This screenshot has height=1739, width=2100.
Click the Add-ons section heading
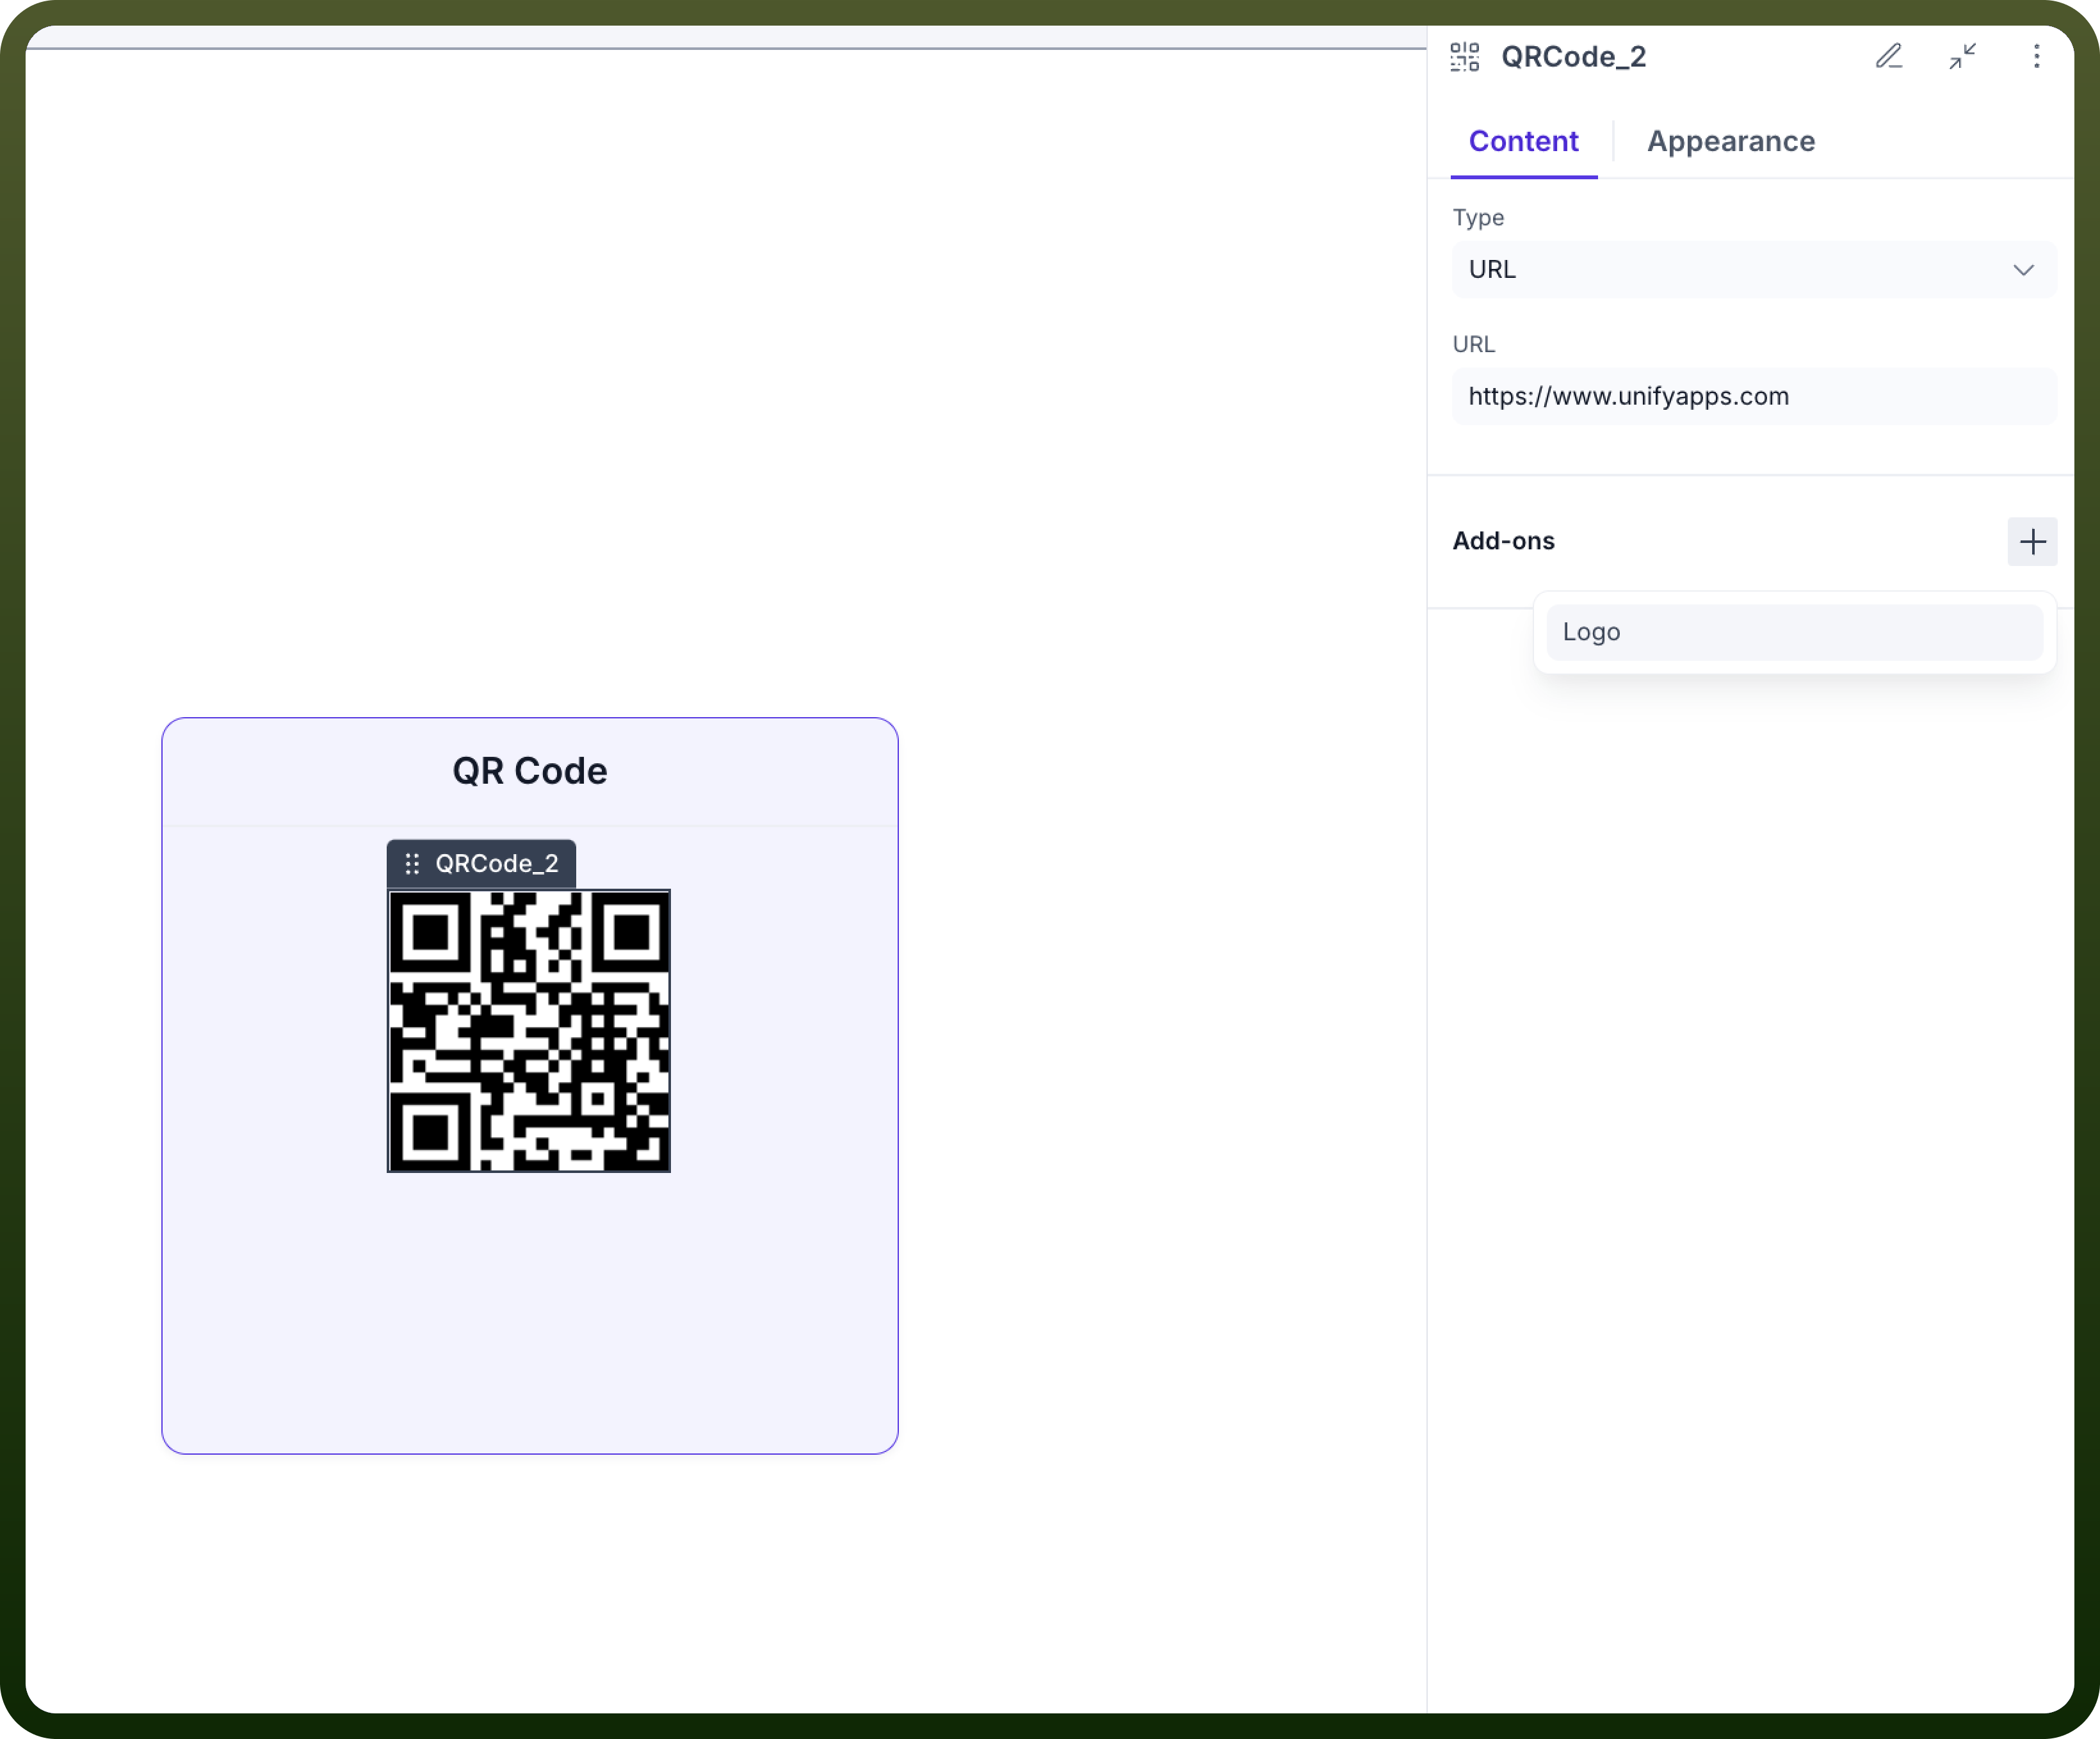pyautogui.click(x=1503, y=541)
